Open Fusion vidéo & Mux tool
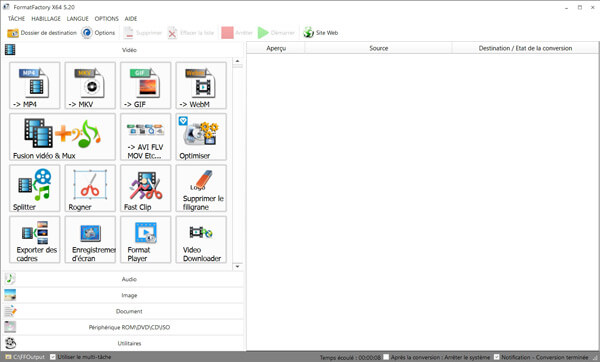 tap(62, 137)
